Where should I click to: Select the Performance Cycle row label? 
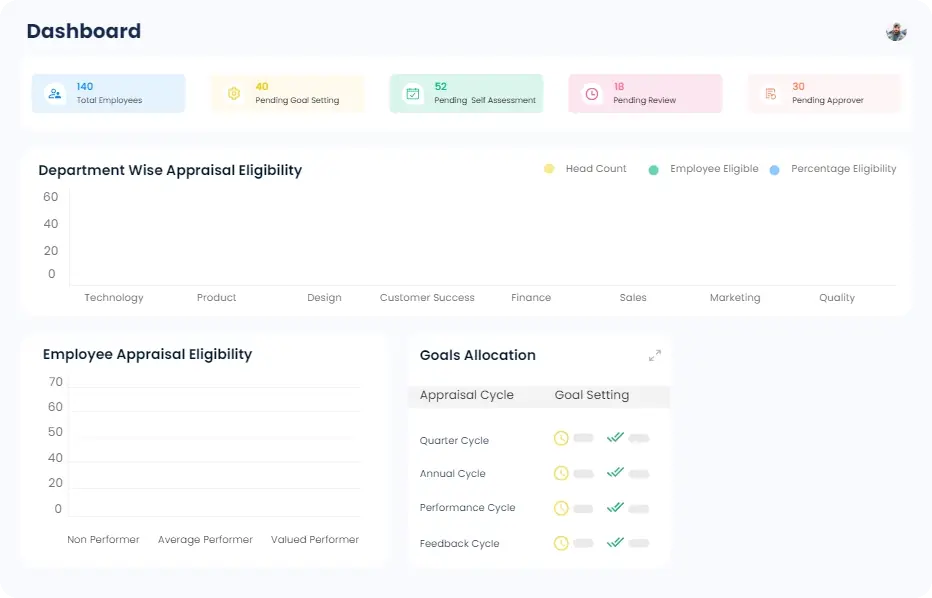tap(467, 508)
